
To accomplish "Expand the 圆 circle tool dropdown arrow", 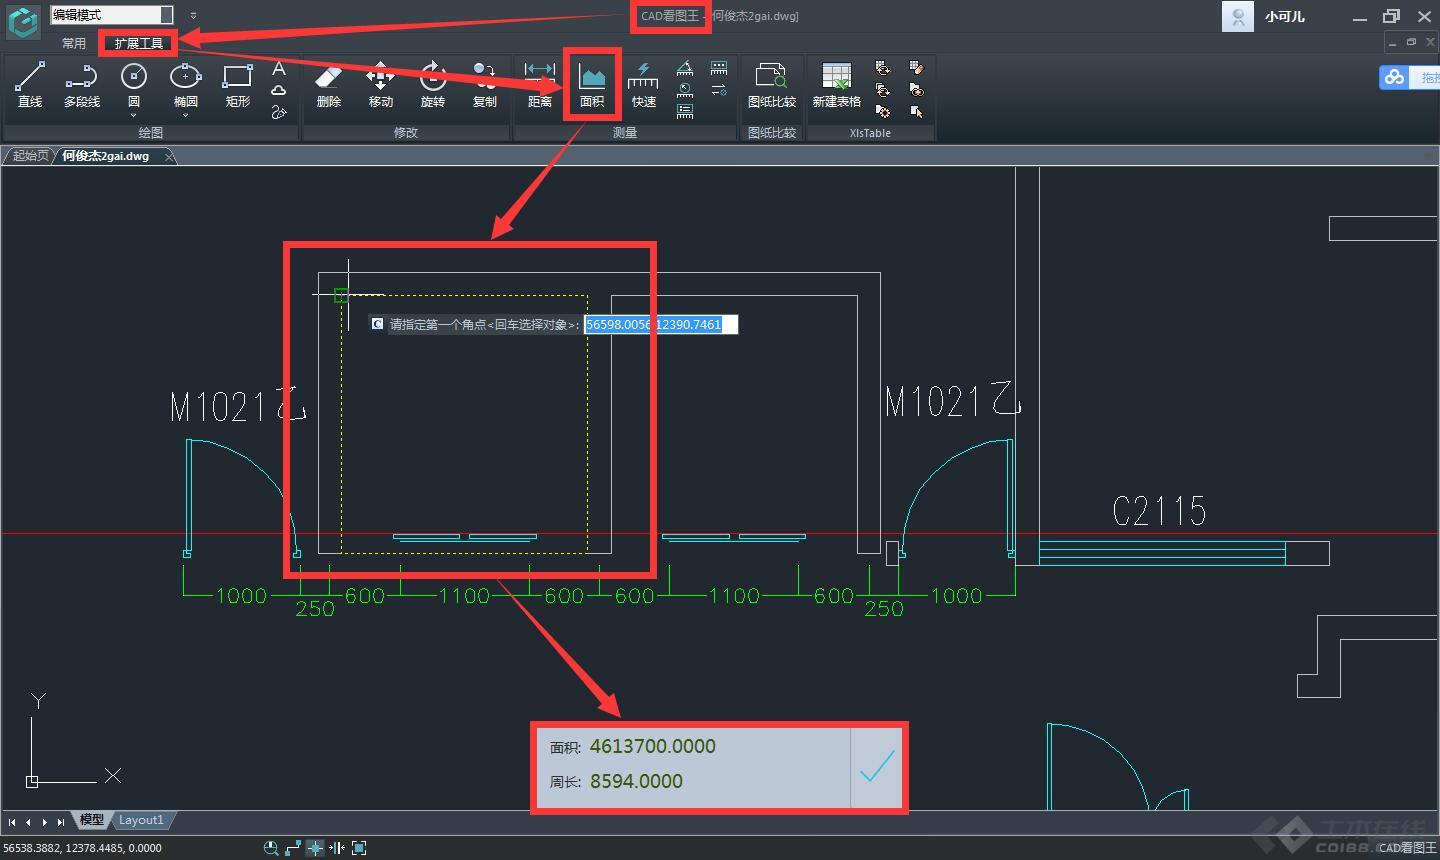I will click(x=133, y=115).
